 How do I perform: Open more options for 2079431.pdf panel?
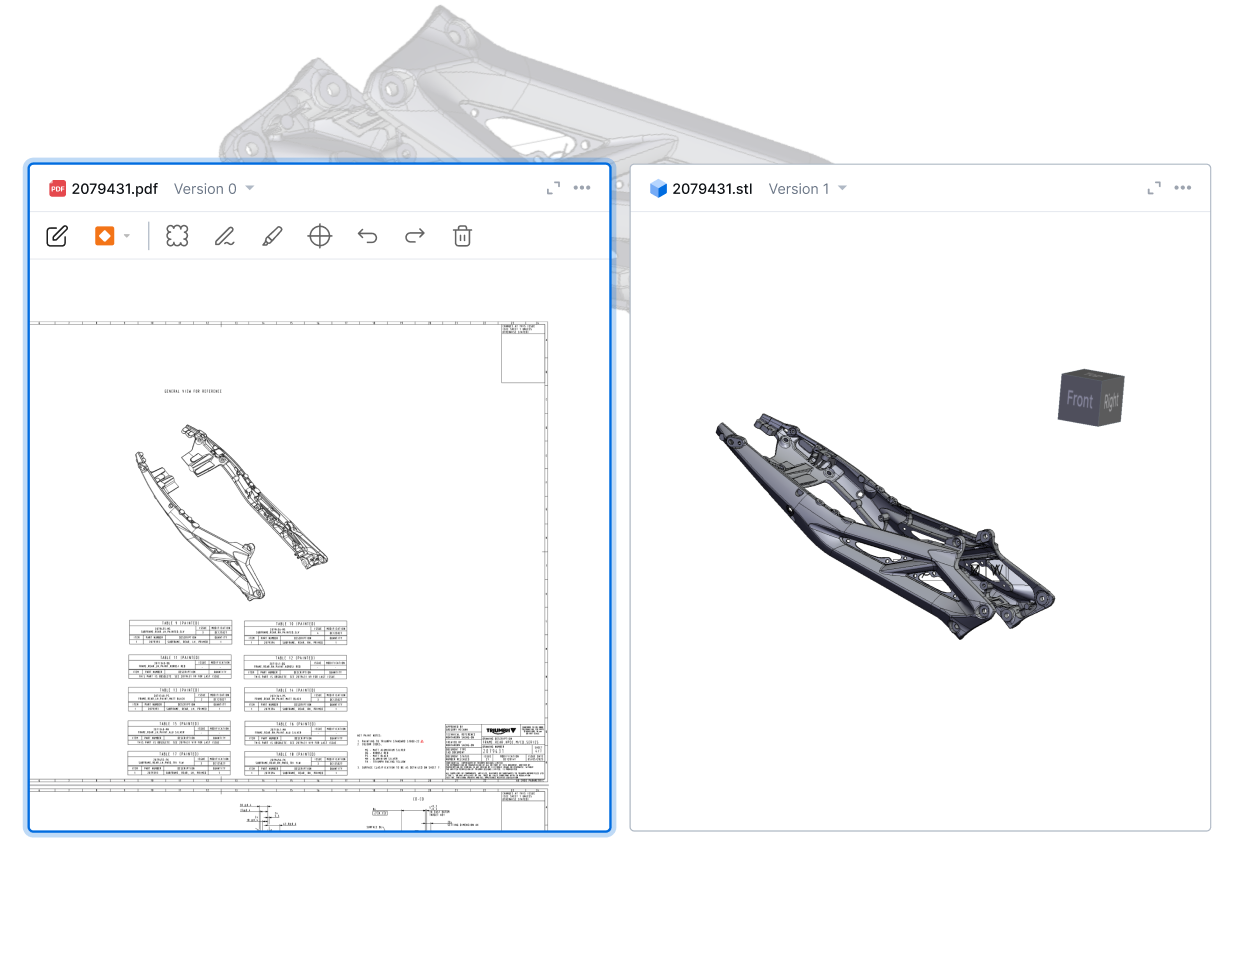582,188
